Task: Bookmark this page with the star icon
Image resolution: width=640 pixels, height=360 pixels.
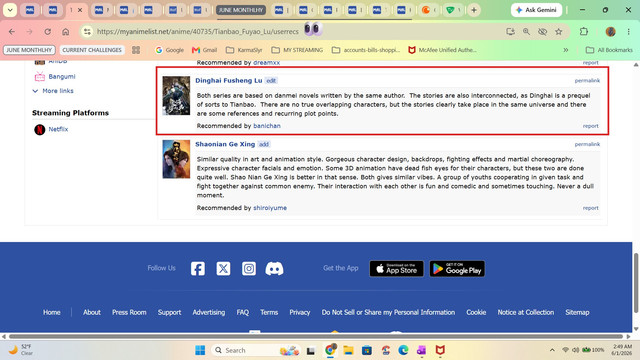Action: click(558, 31)
